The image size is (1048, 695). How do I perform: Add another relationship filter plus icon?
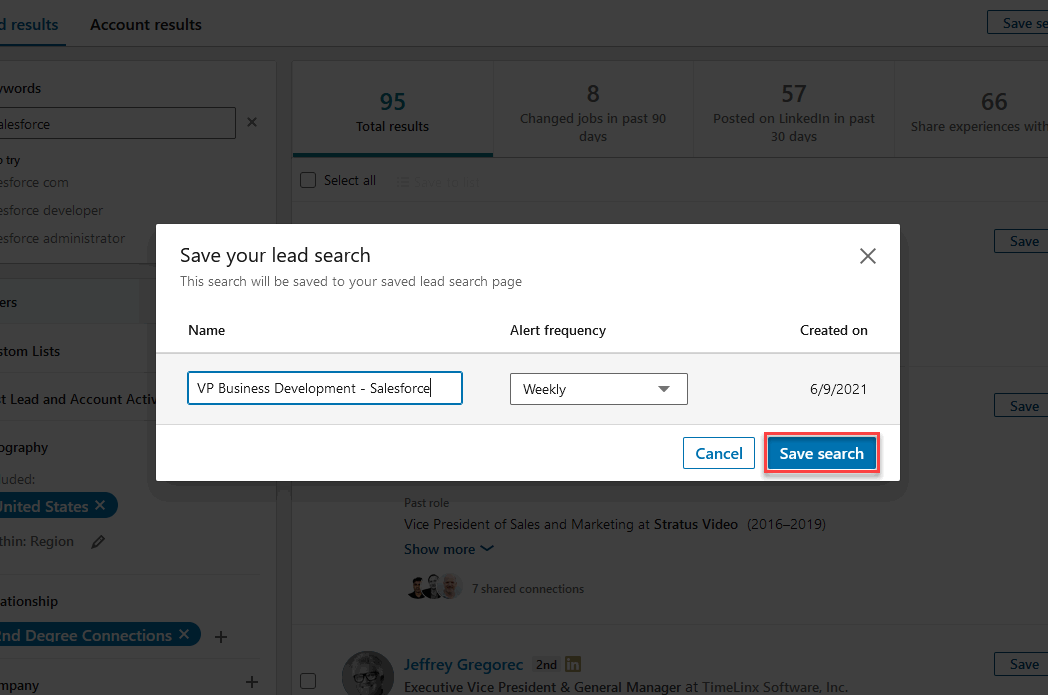point(221,637)
